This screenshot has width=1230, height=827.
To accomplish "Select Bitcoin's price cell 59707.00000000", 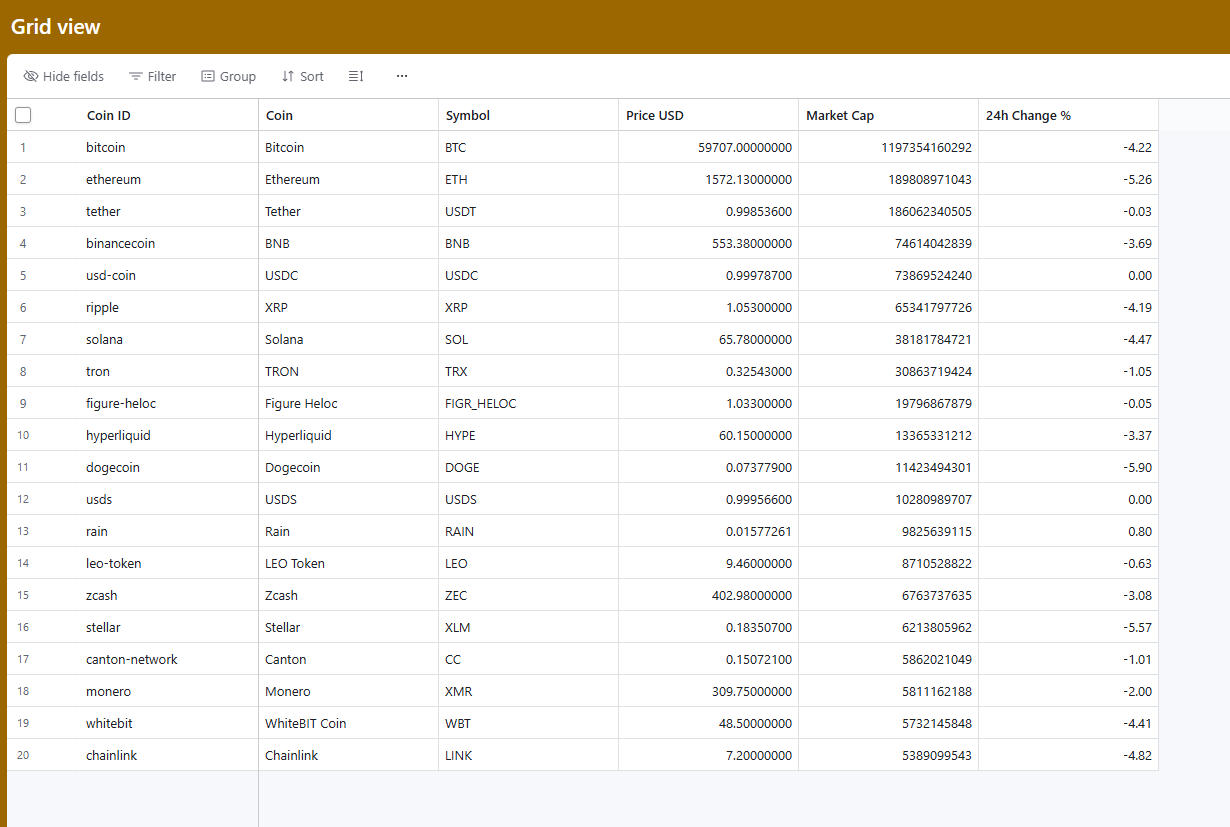I will [708, 147].
